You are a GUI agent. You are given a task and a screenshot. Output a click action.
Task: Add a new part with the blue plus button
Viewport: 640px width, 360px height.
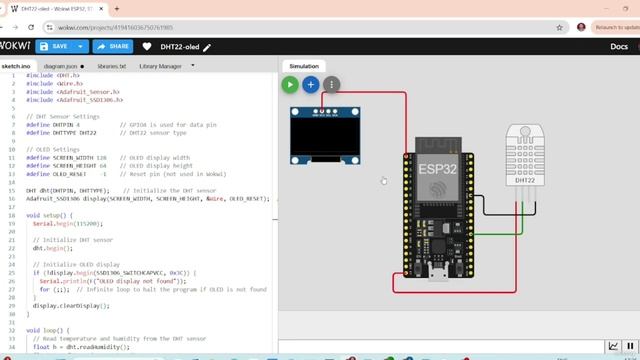pyautogui.click(x=311, y=85)
